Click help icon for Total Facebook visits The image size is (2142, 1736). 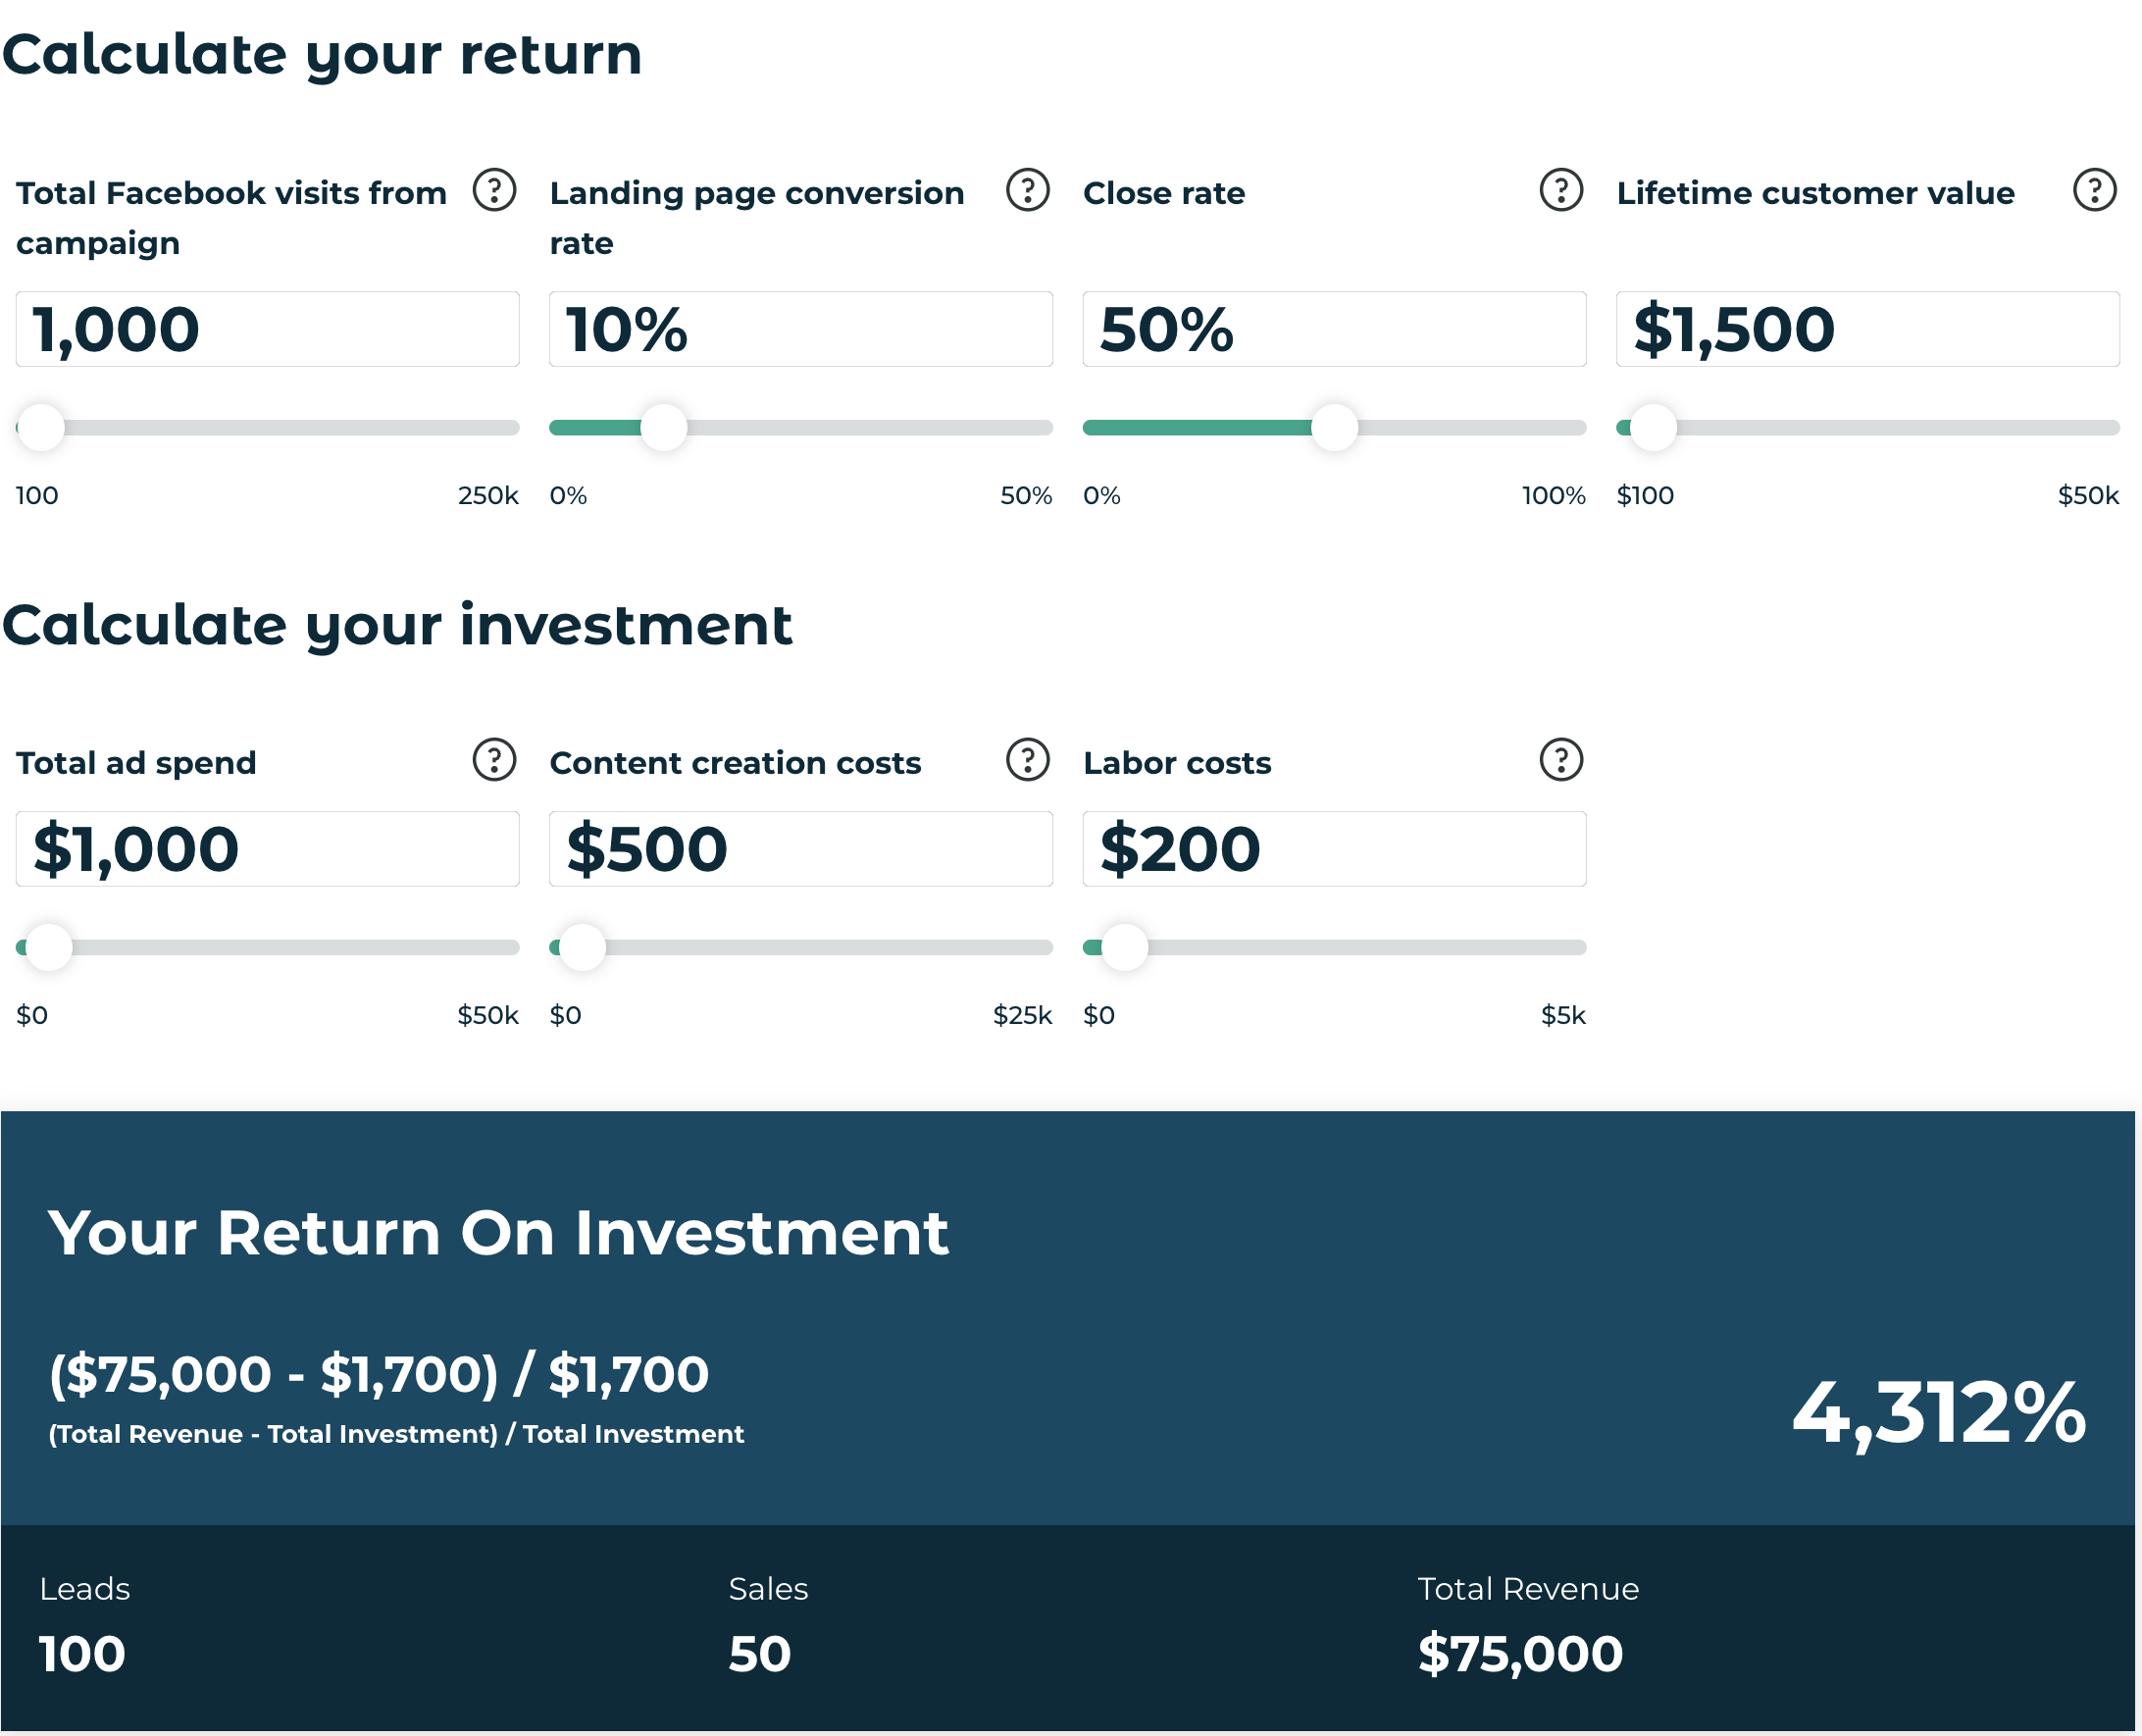[x=494, y=190]
